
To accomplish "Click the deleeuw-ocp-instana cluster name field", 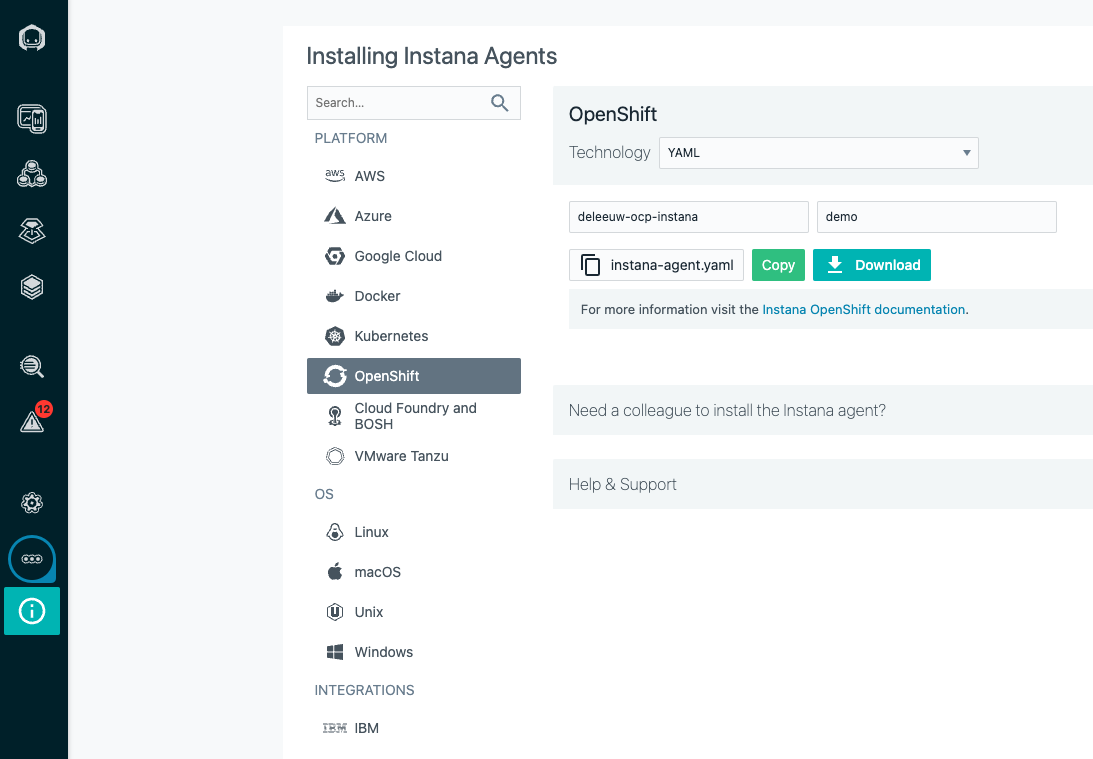I will (689, 217).
